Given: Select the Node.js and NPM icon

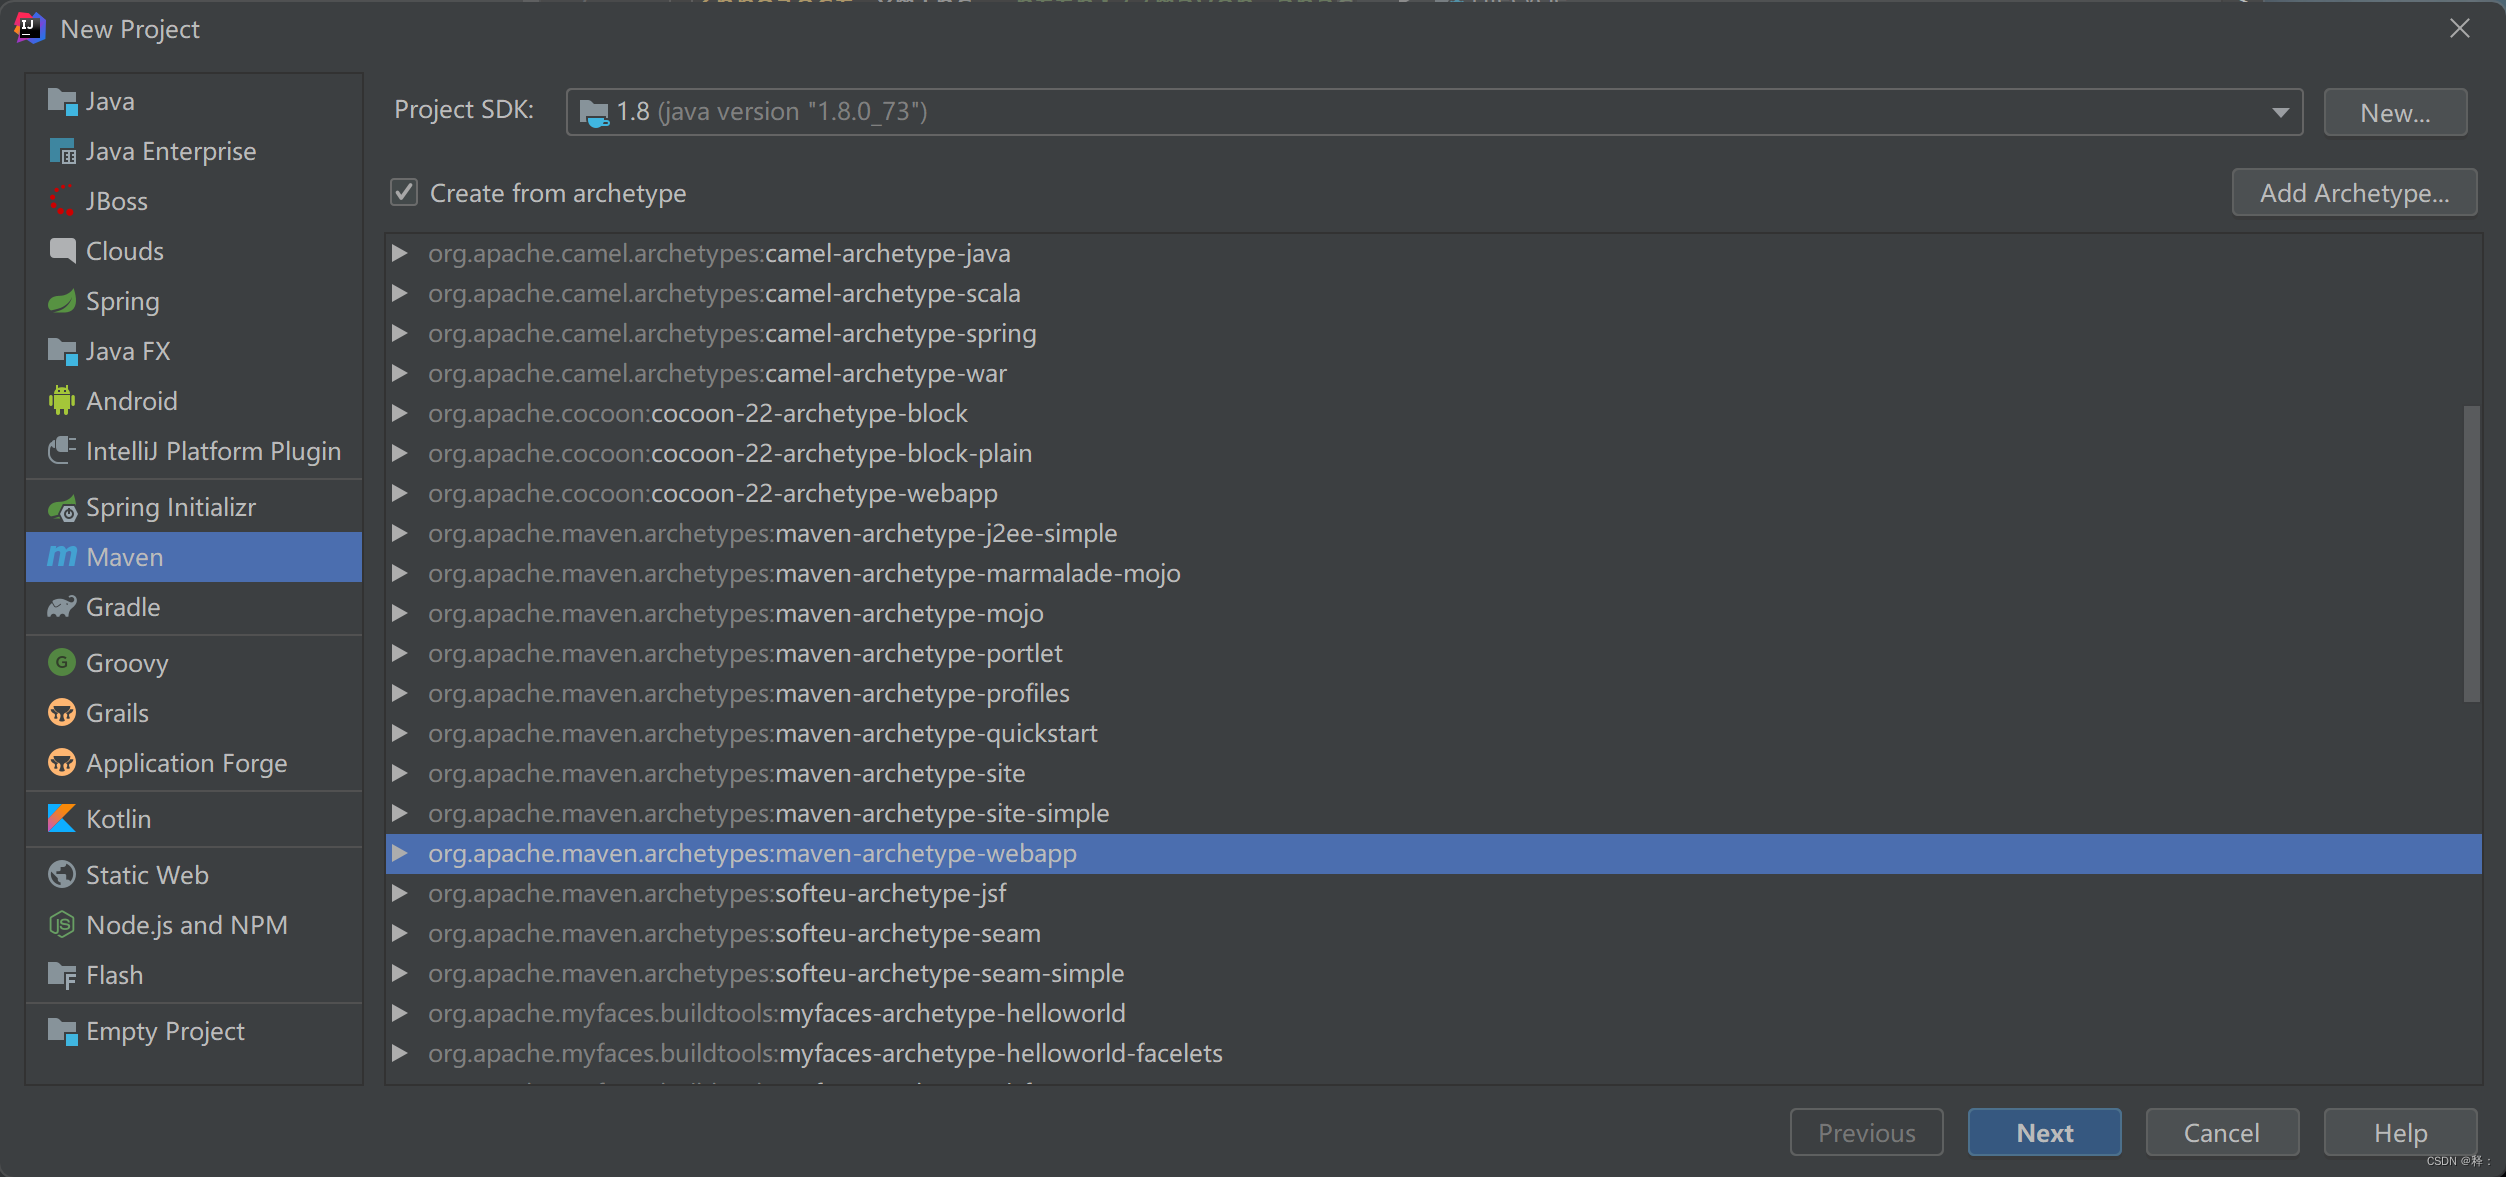Looking at the screenshot, I should [62, 925].
